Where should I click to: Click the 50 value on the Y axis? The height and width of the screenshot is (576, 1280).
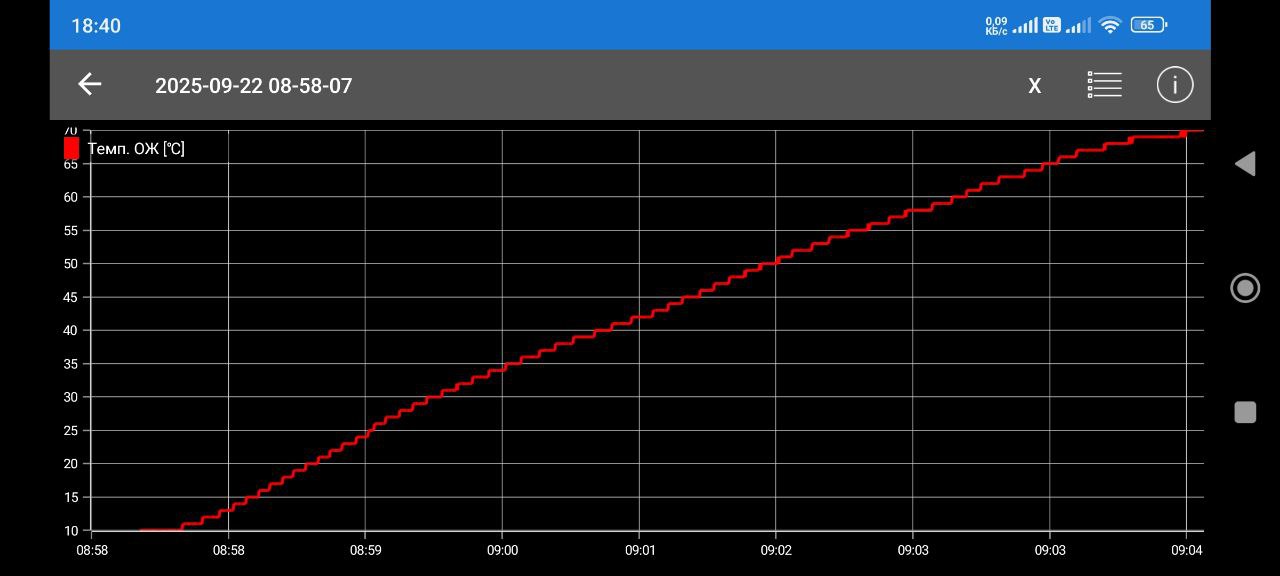pos(71,264)
